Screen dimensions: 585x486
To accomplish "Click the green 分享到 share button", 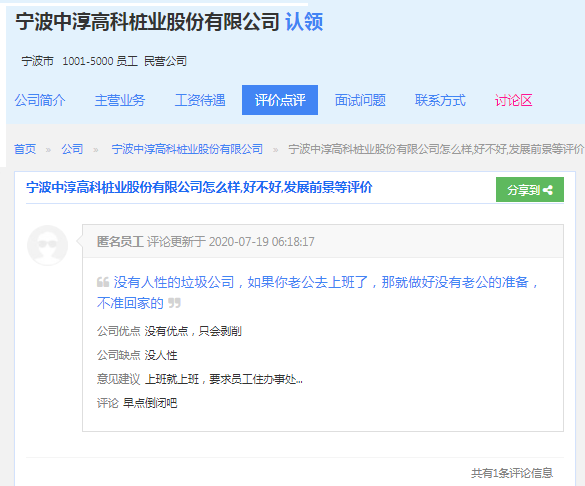I will point(530,189).
